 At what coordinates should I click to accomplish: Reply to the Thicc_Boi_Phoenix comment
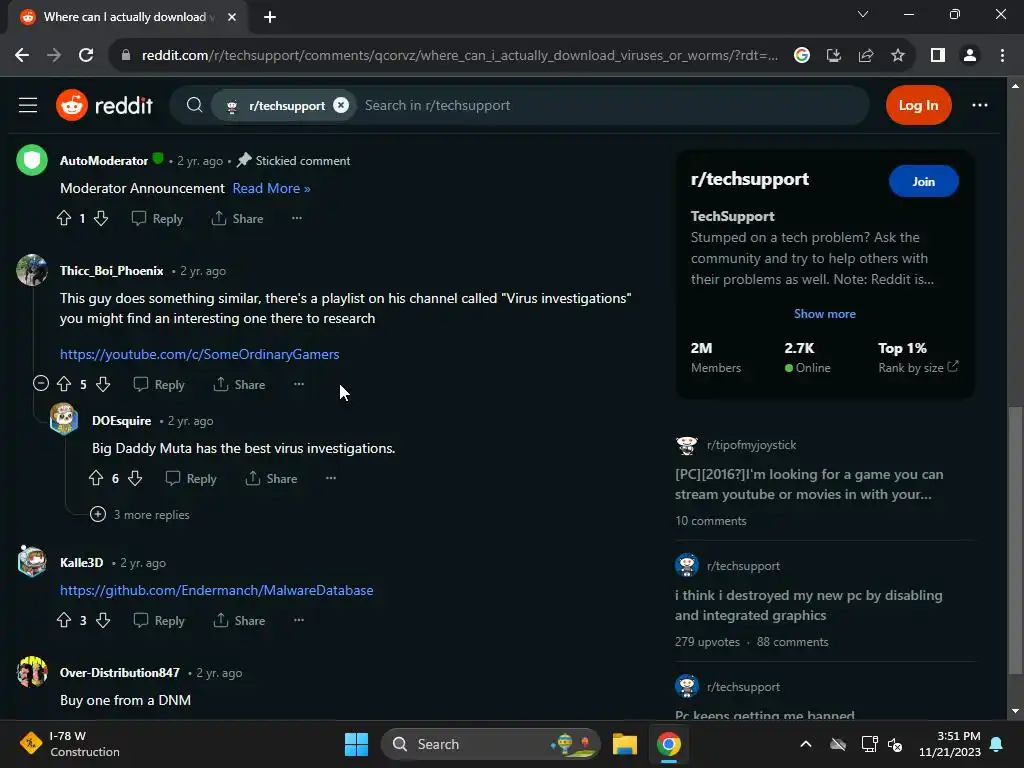159,384
